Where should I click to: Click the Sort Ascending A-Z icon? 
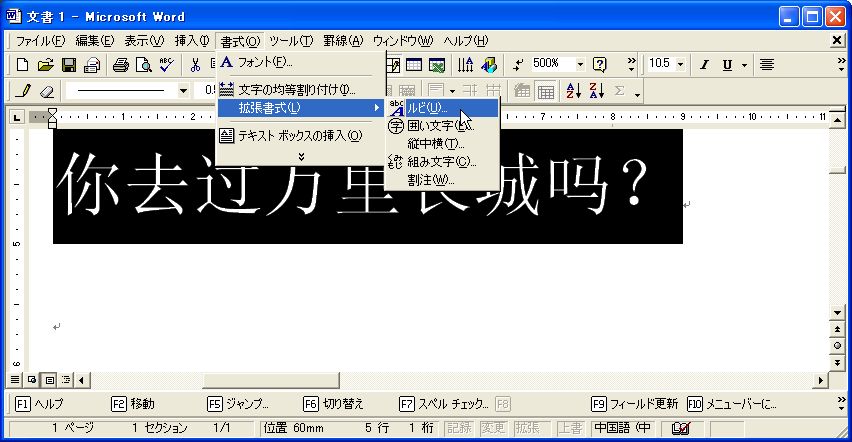[x=574, y=91]
